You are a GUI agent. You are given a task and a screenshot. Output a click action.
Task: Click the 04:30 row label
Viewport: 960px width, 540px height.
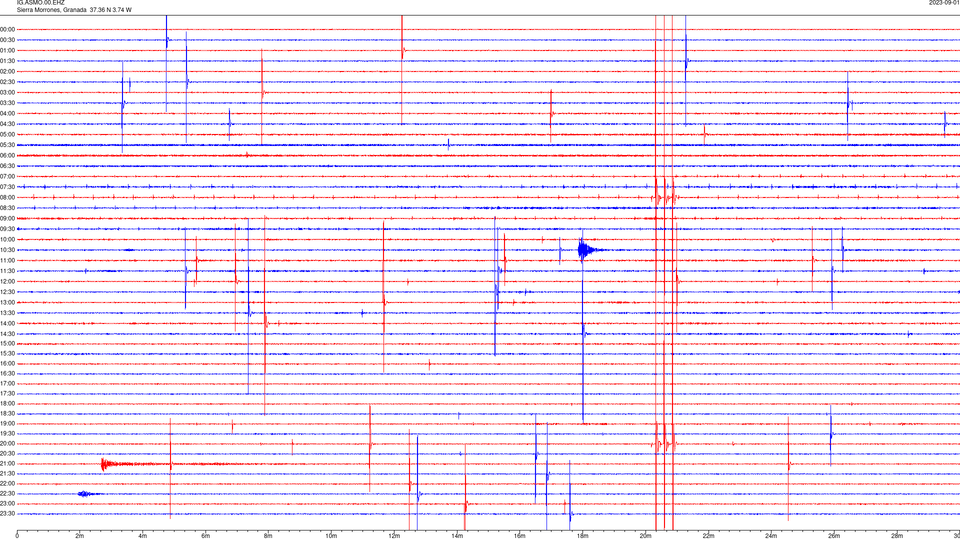click(x=8, y=124)
